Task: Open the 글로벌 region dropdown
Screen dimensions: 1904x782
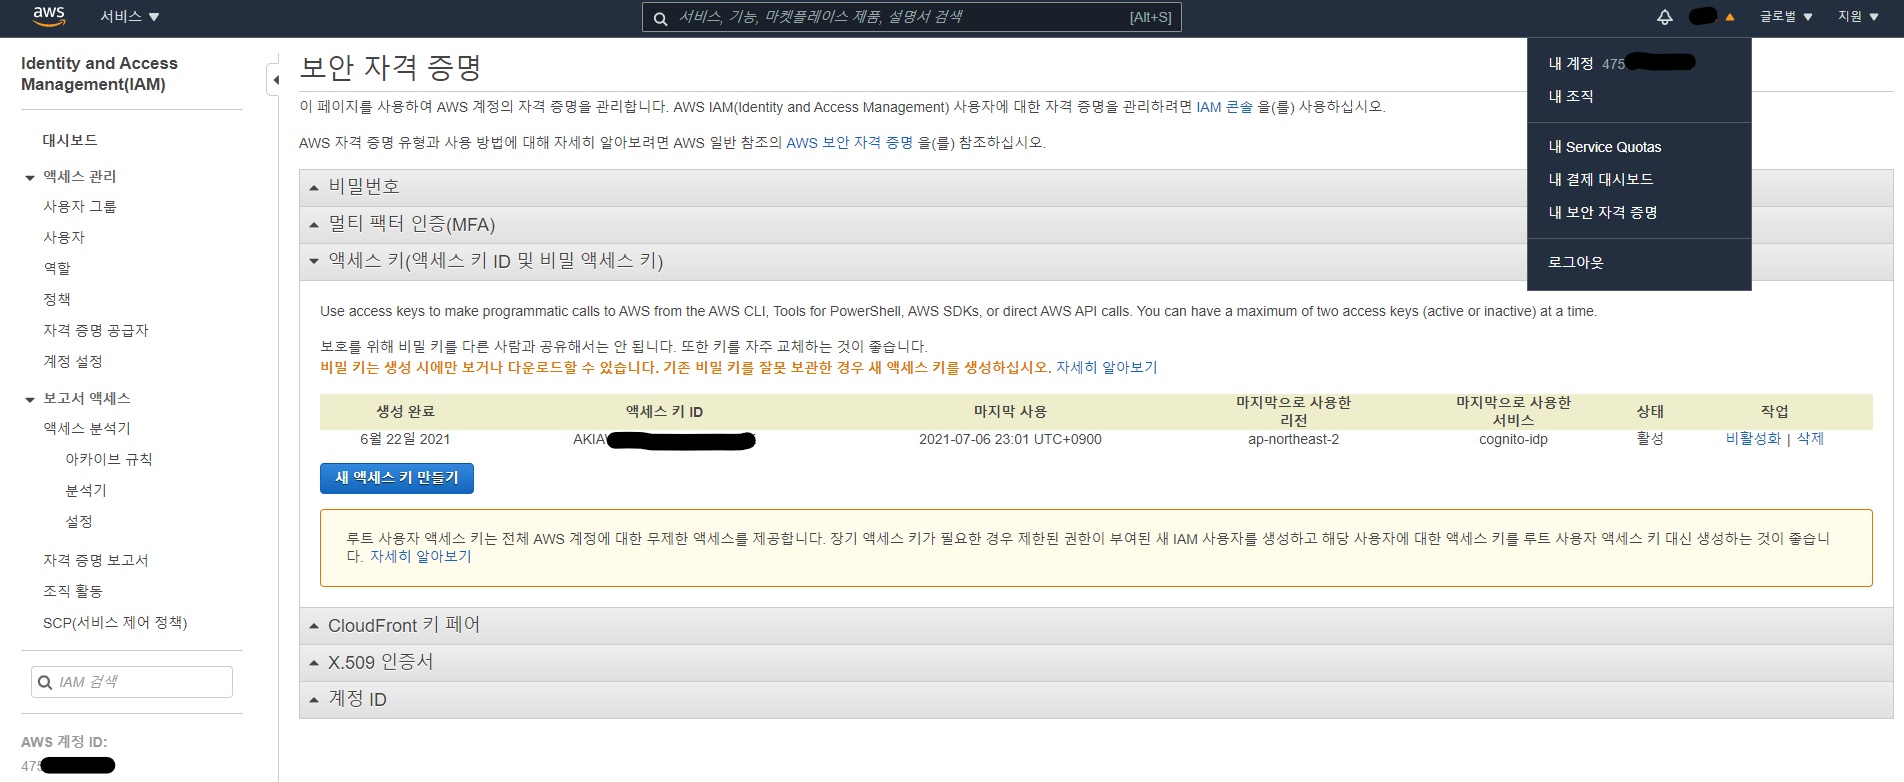Action: click(1786, 17)
